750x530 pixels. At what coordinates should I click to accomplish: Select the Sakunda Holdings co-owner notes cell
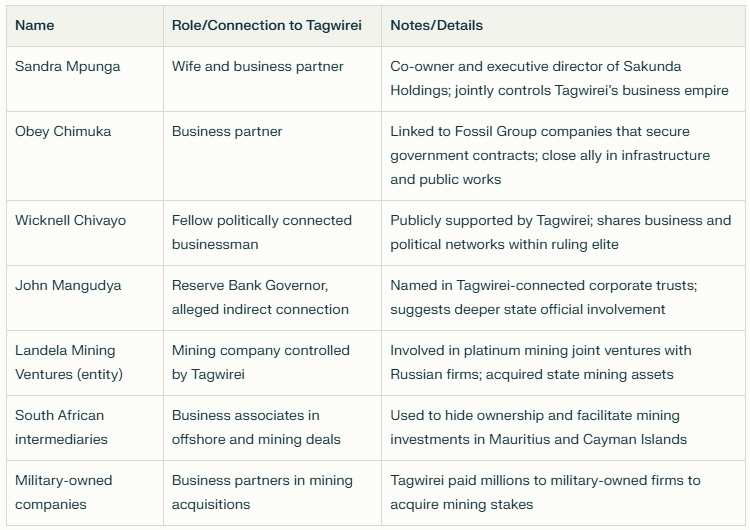pyautogui.click(x=559, y=78)
